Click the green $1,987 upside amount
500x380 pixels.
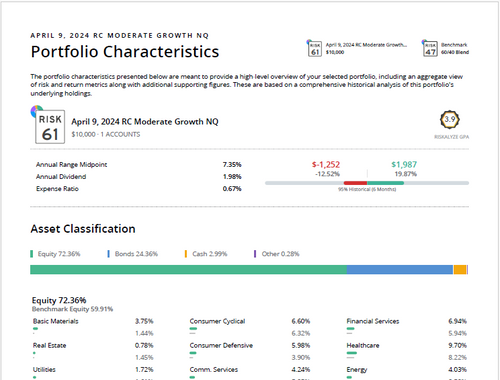click(x=404, y=164)
